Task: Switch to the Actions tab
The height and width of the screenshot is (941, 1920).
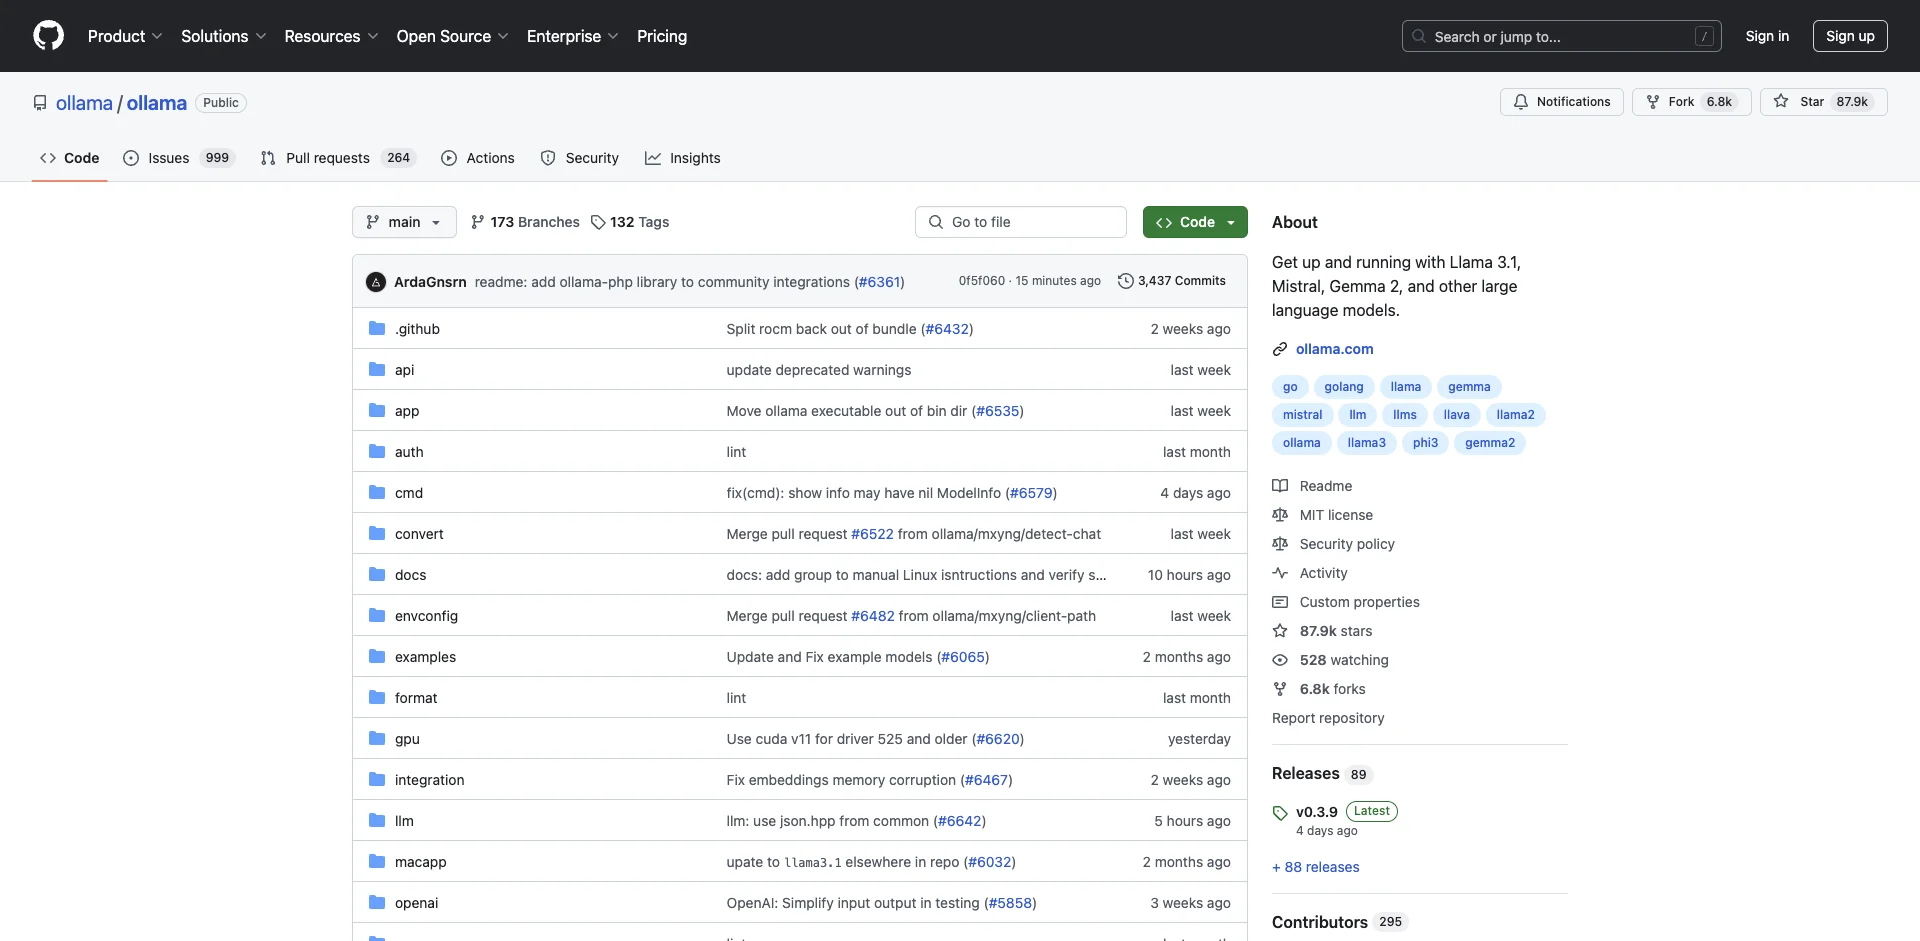Action: tap(478, 158)
